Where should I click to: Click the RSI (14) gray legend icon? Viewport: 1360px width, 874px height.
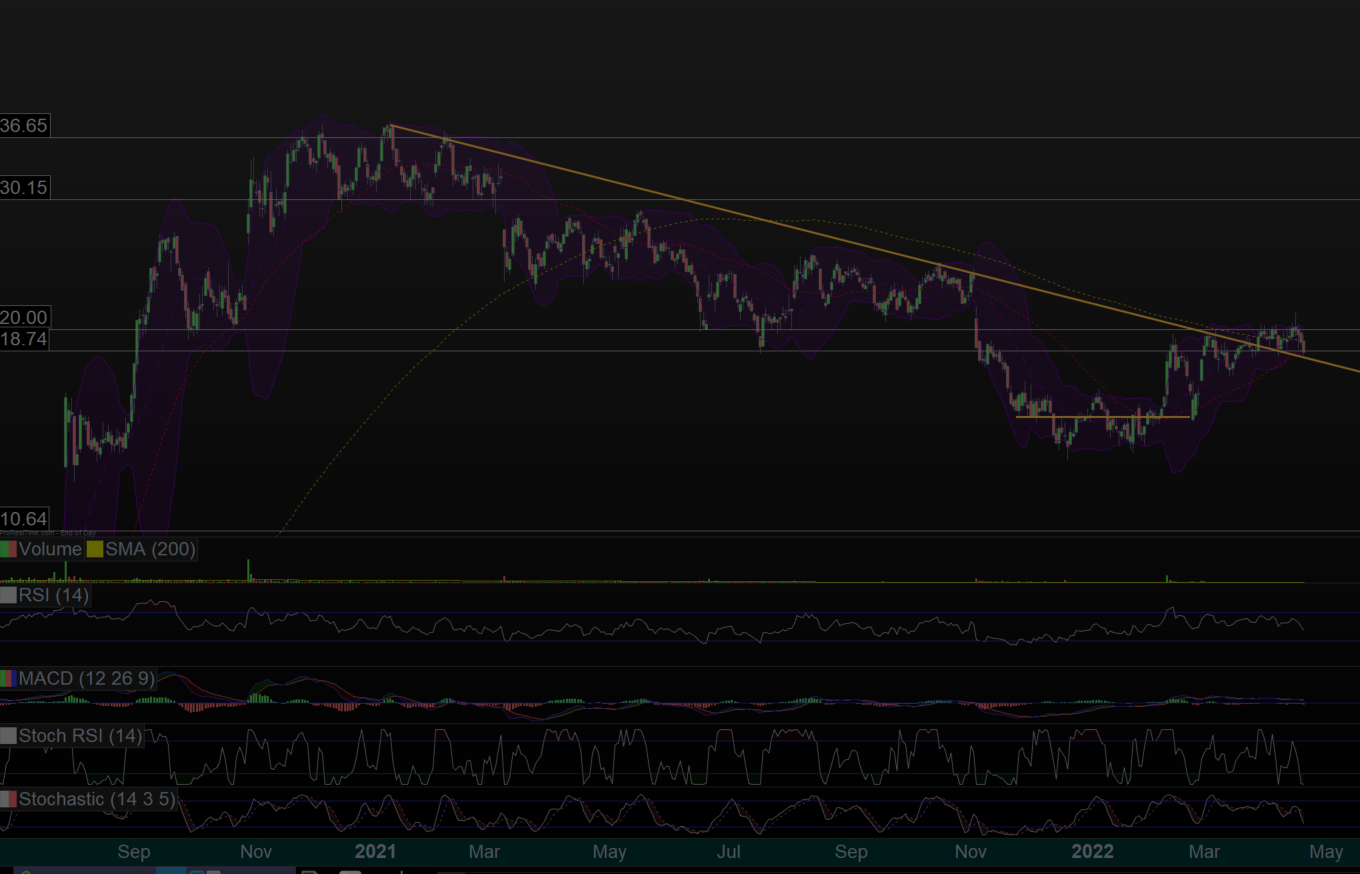click(x=9, y=596)
